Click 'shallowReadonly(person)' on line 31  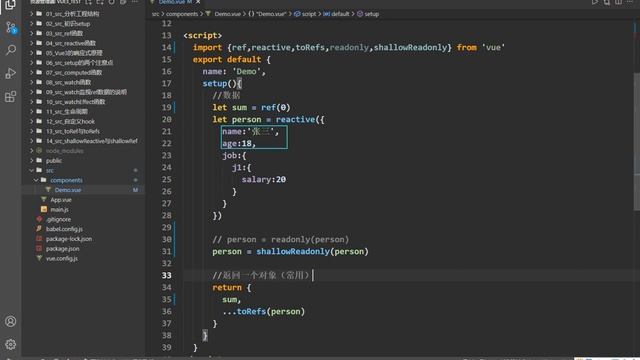pos(312,251)
